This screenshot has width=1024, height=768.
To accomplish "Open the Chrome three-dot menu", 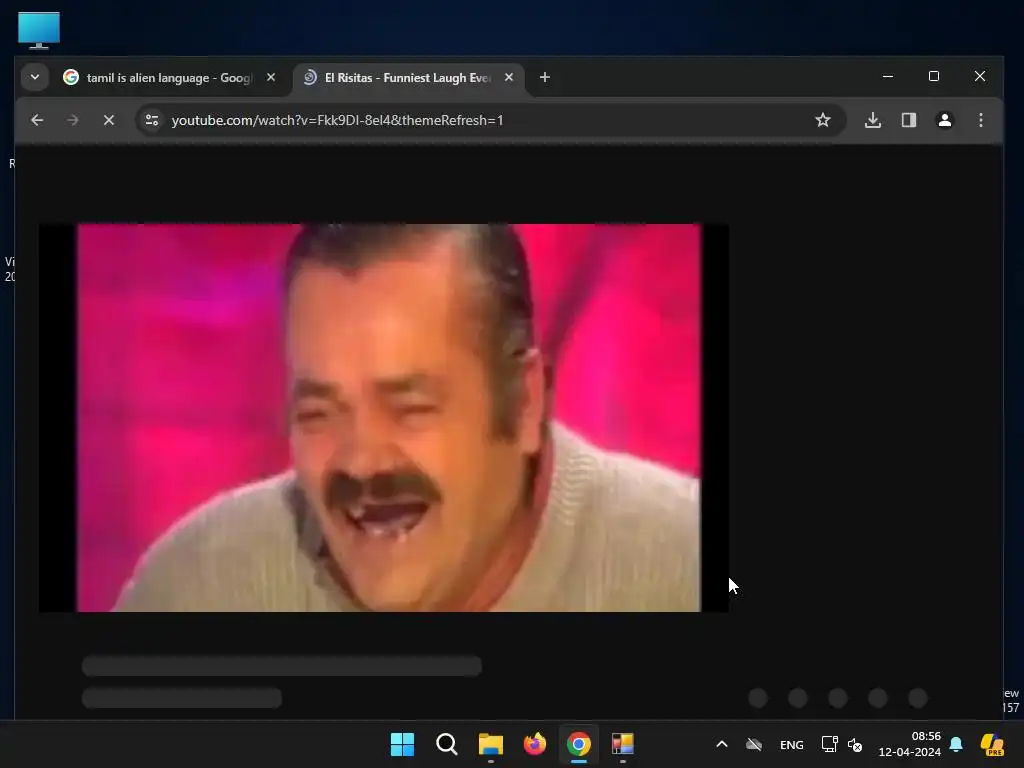I will coord(981,120).
